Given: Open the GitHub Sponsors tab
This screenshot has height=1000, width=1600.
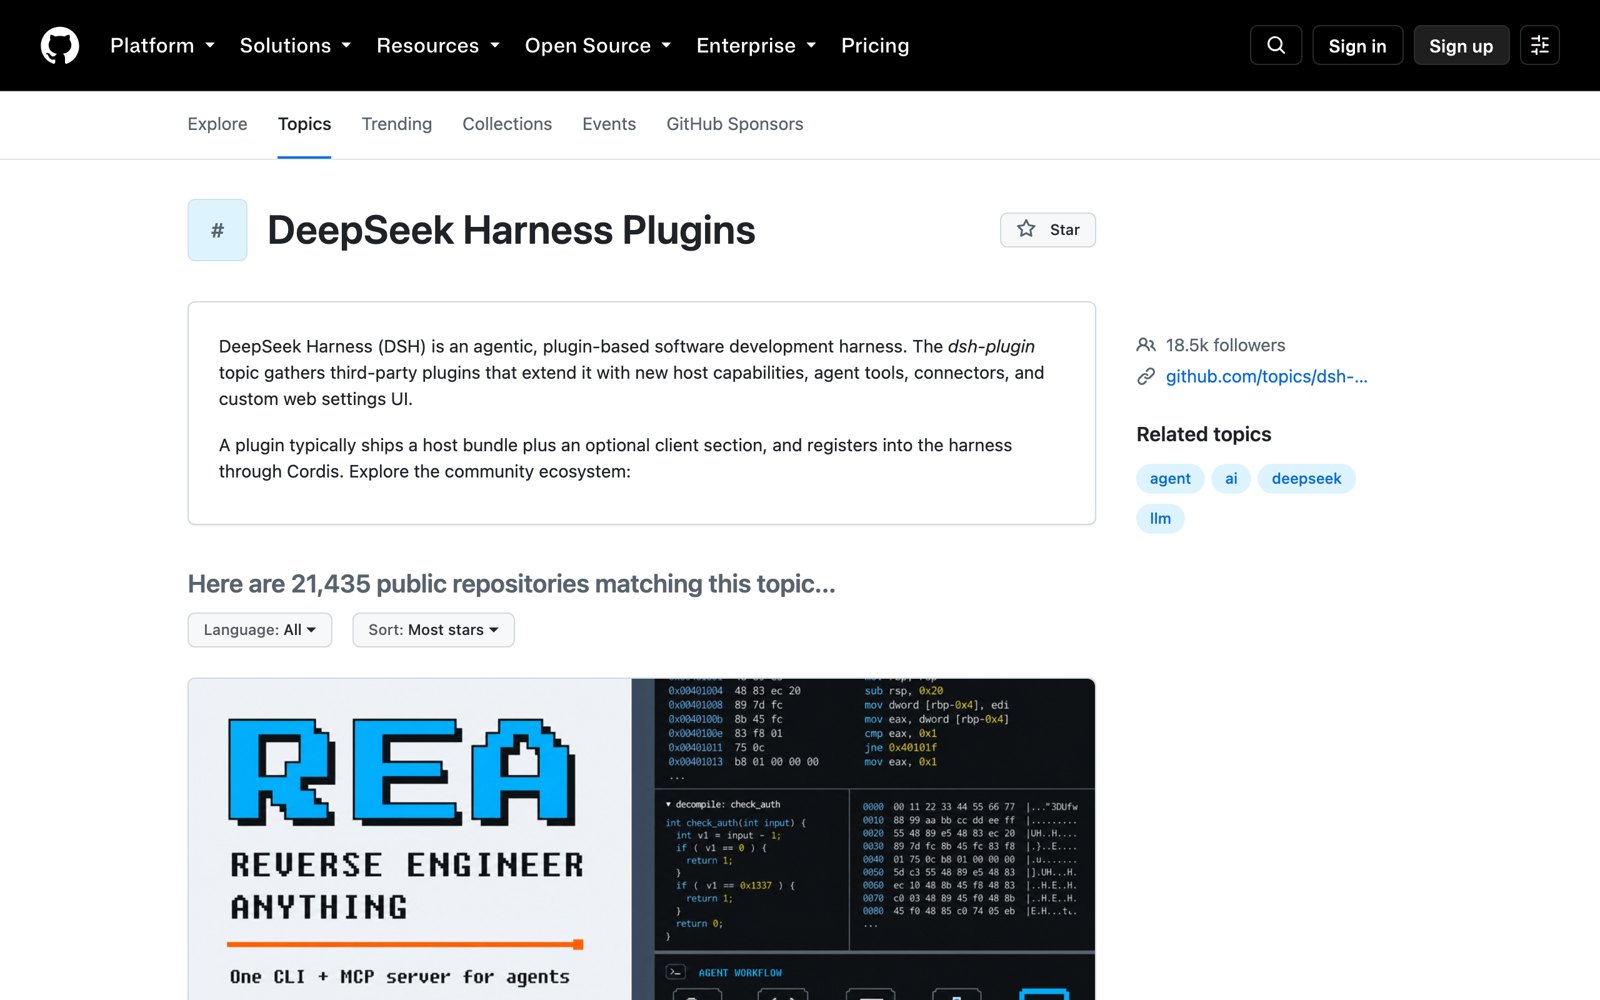Looking at the screenshot, I should (x=735, y=124).
